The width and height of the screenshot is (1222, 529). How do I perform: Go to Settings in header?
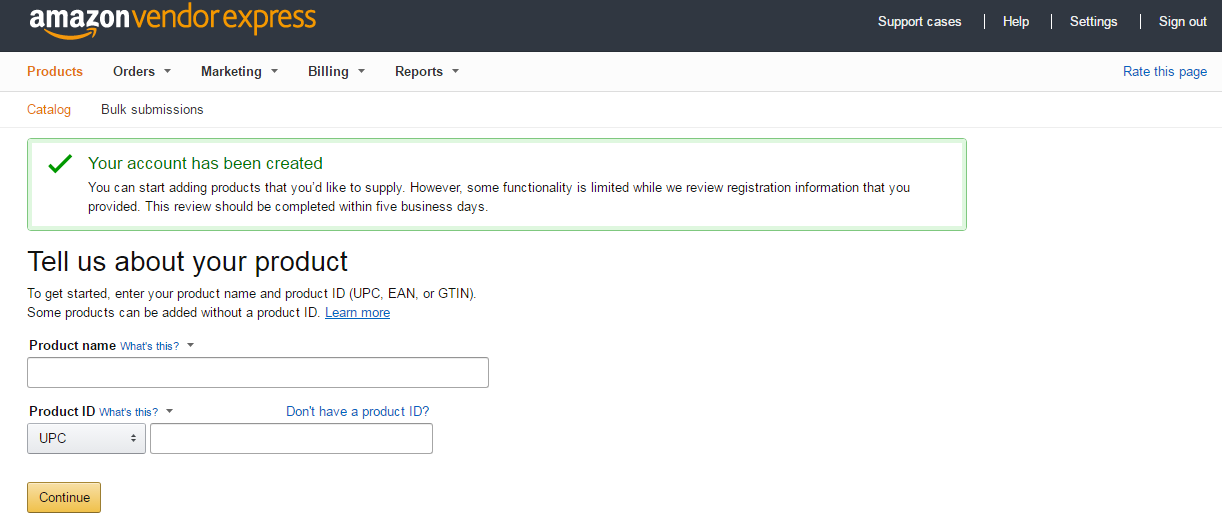(1093, 21)
